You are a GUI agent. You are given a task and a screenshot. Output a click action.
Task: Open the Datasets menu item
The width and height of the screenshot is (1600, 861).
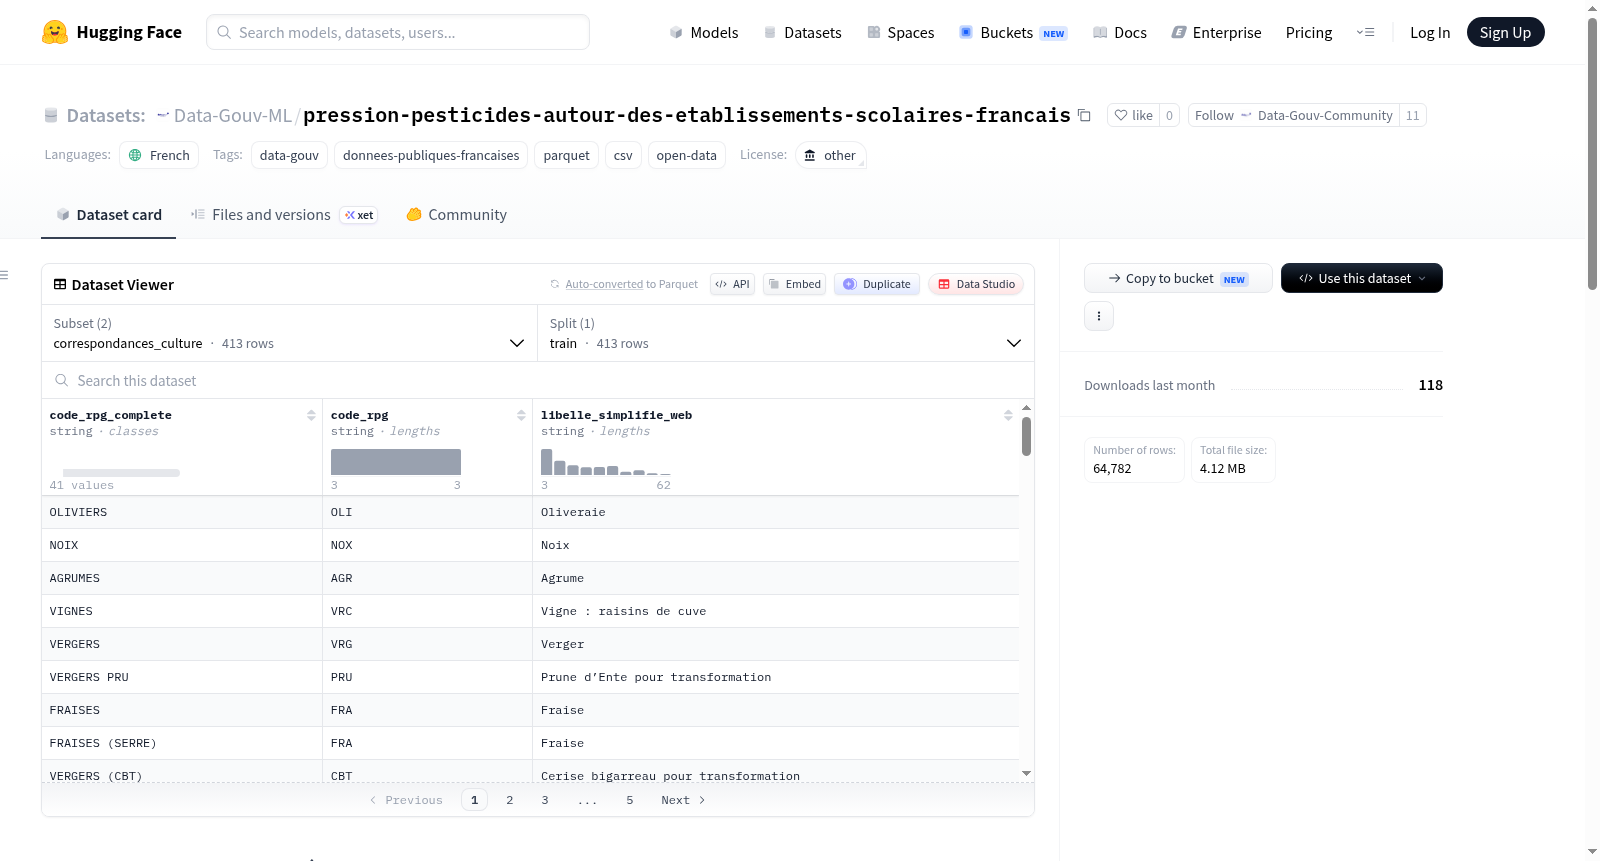click(803, 32)
